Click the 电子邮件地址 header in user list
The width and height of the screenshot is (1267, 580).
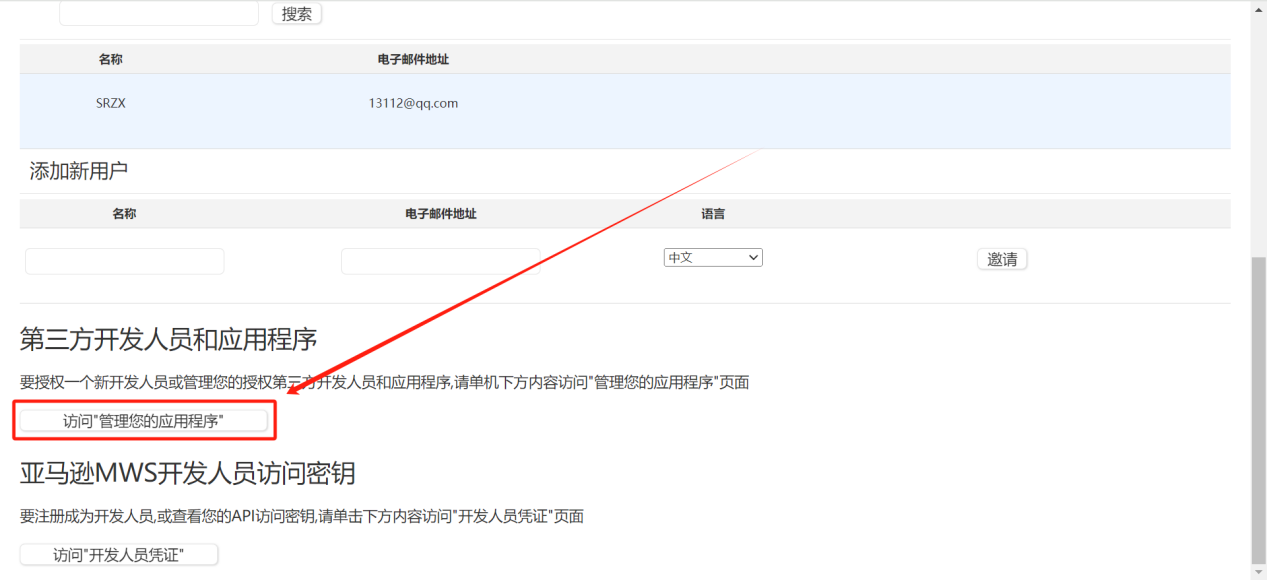413,59
